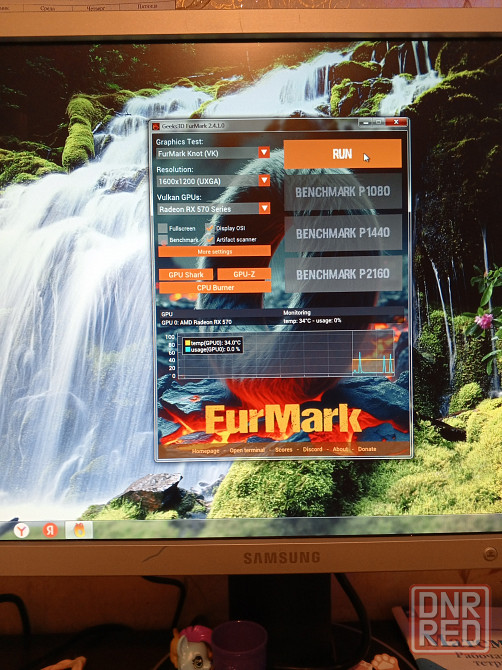Open the Homepage link
This screenshot has height=670, width=502.
(205, 451)
